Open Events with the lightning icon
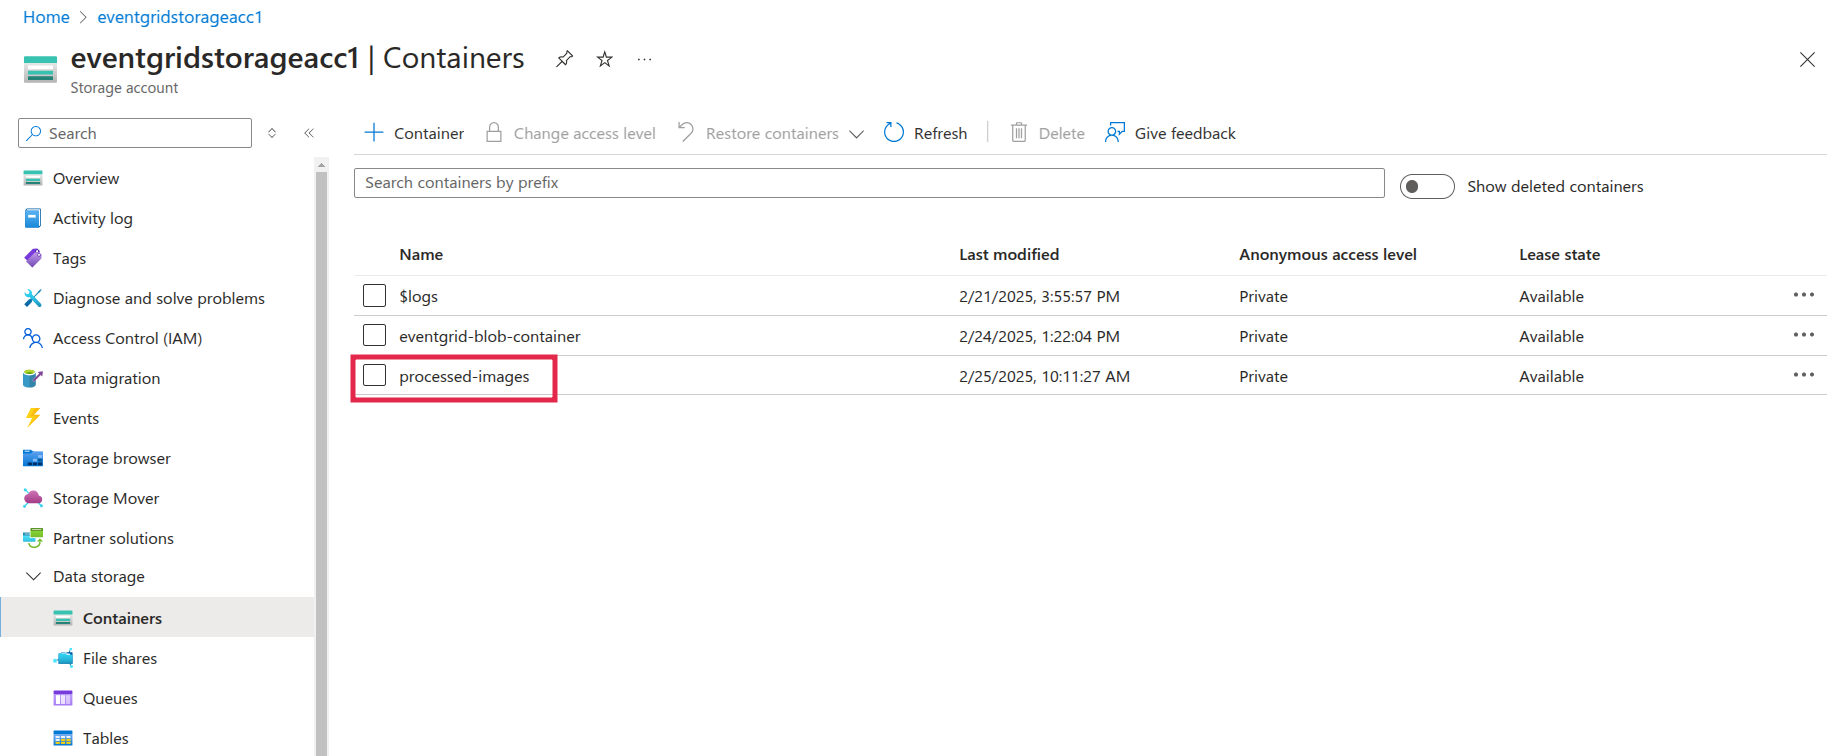The height and width of the screenshot is (756, 1836). 33,418
